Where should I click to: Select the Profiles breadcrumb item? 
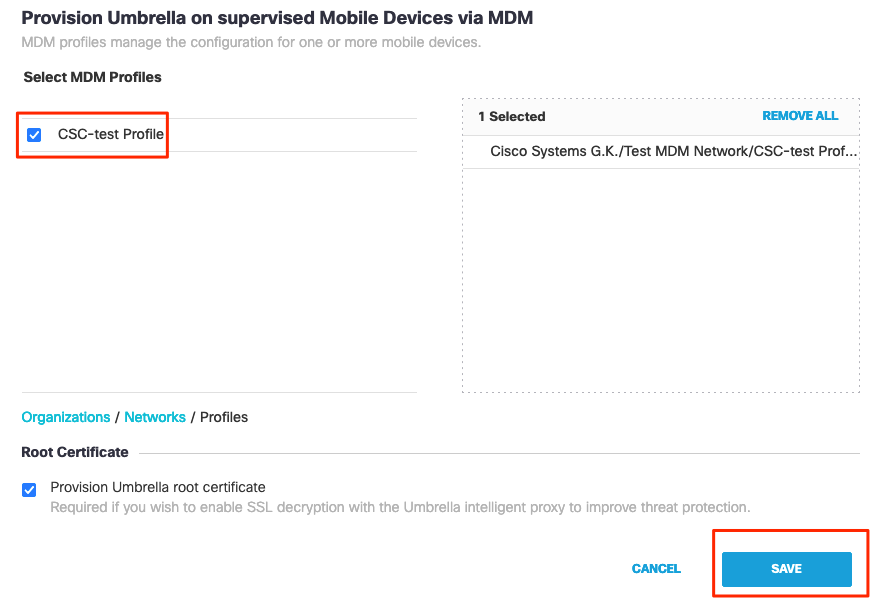(x=223, y=417)
